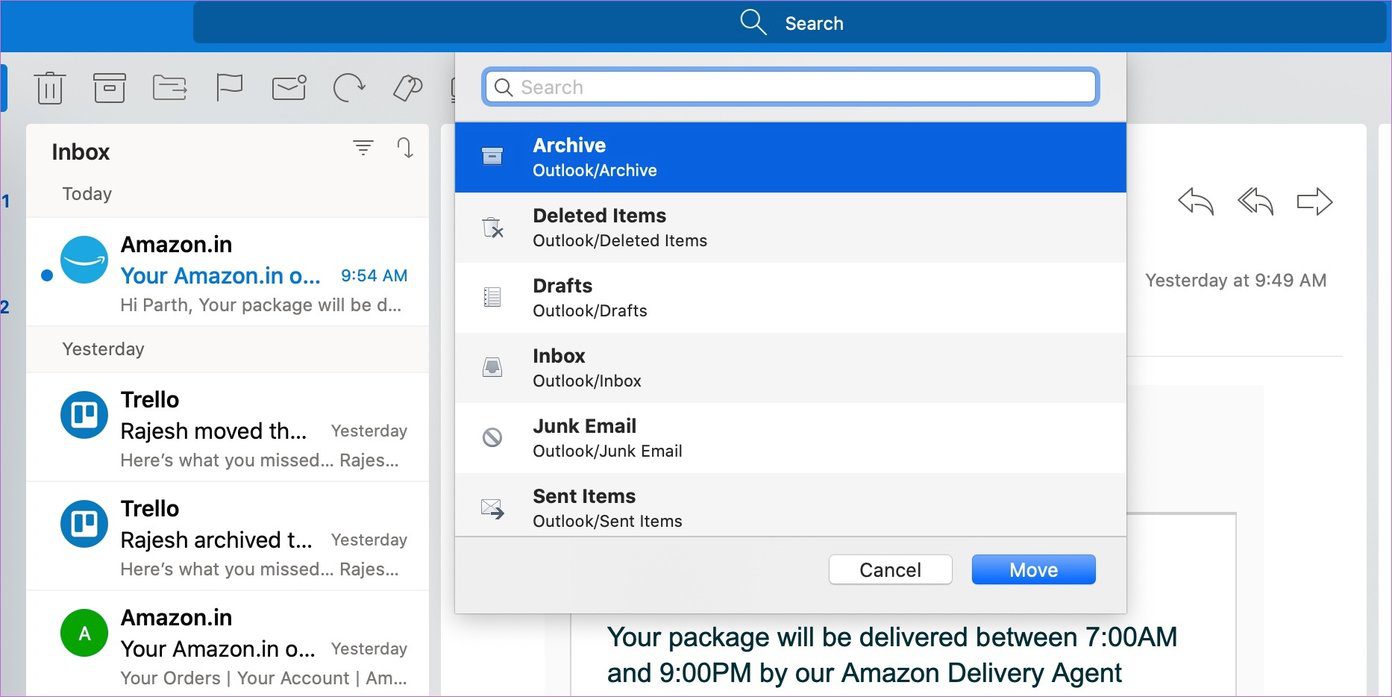
Task: Delete the message using the trash icon
Action: pos(50,88)
